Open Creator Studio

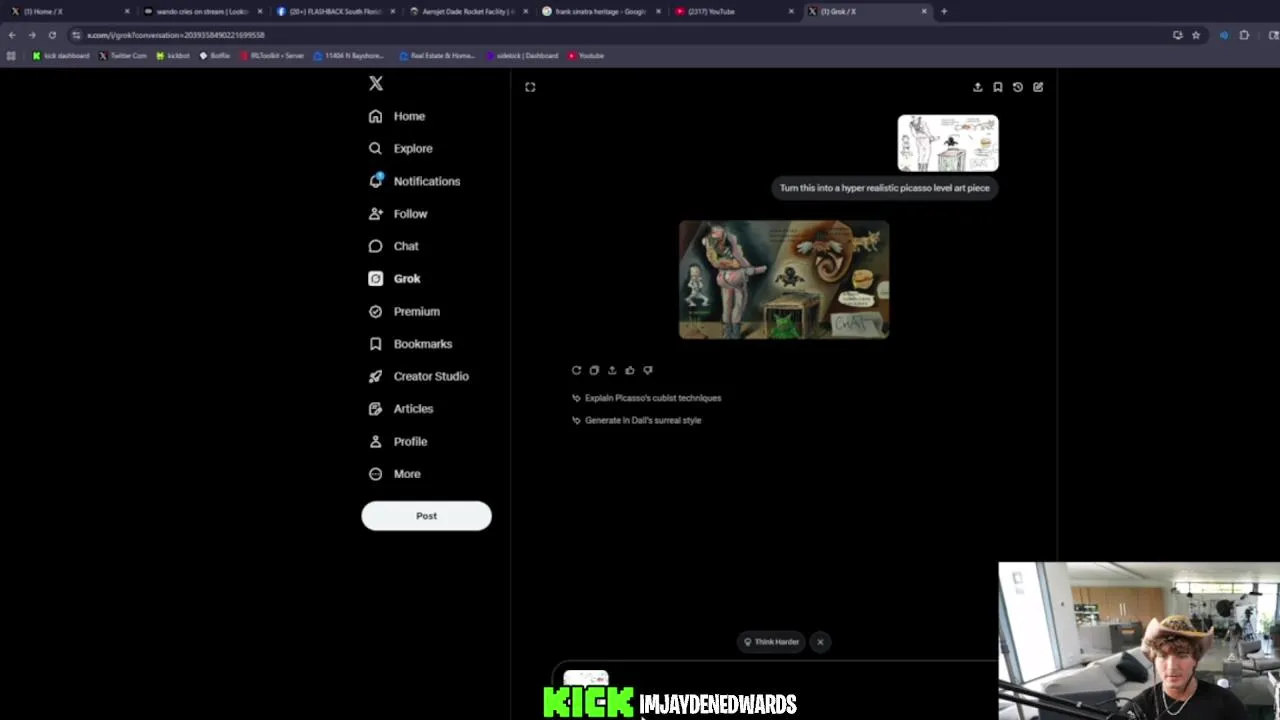(x=418, y=376)
